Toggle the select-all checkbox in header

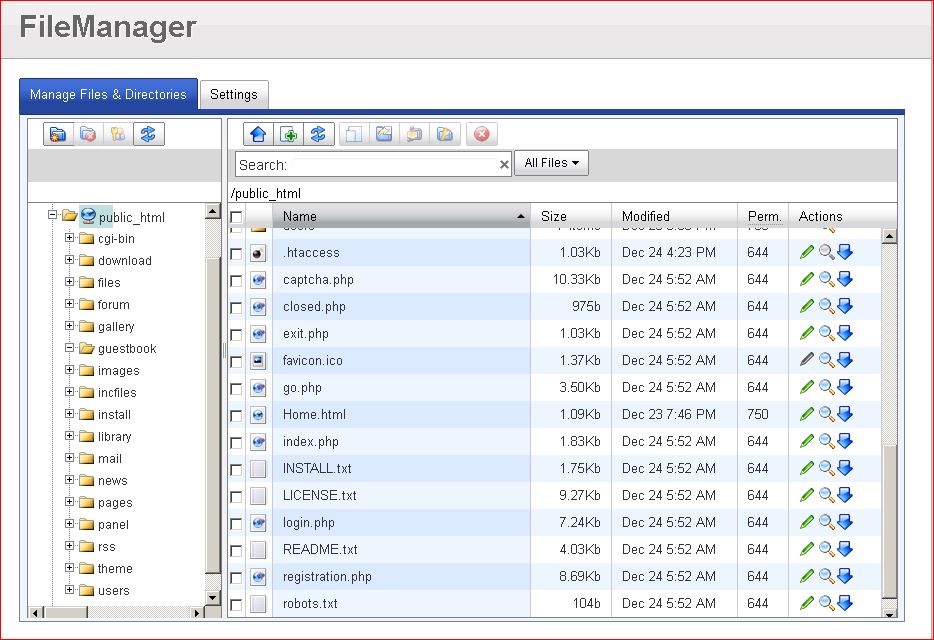[x=236, y=217]
